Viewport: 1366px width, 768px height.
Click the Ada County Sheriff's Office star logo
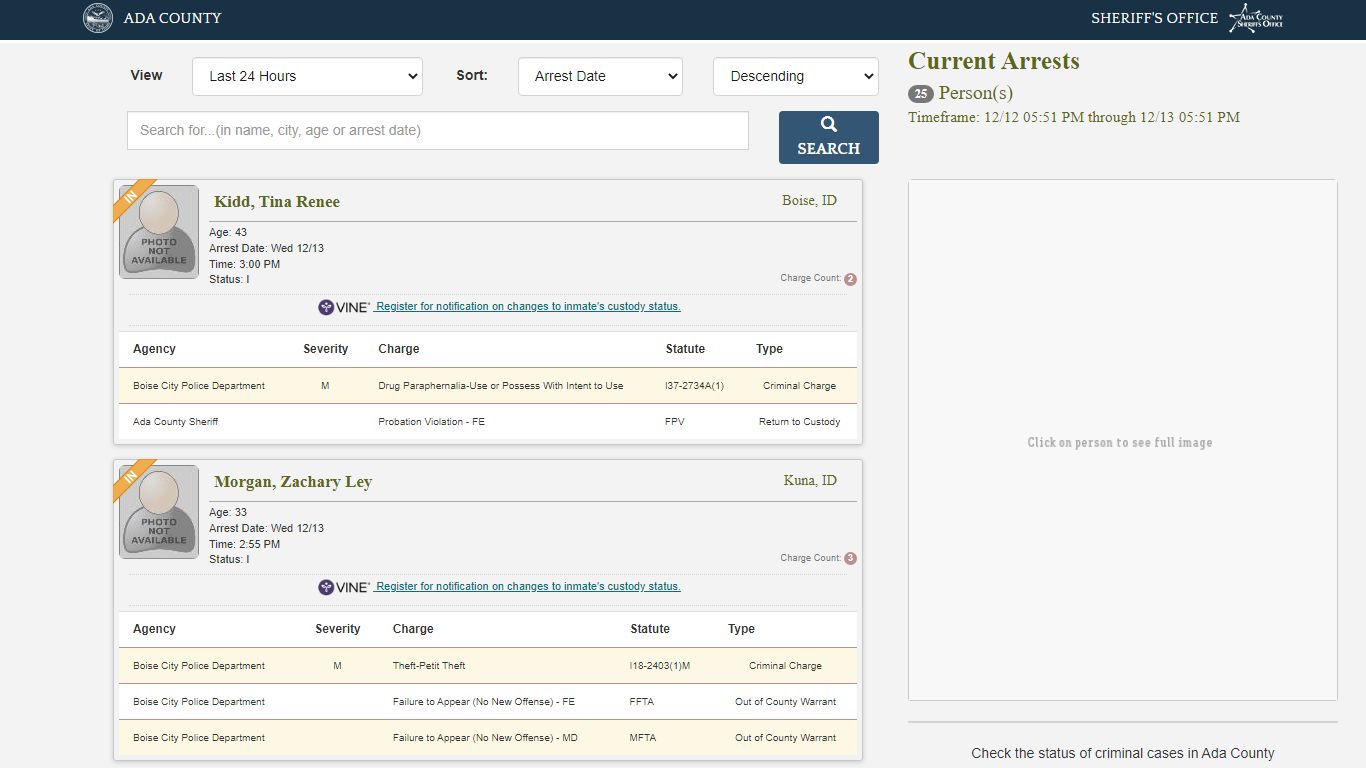coord(1256,18)
